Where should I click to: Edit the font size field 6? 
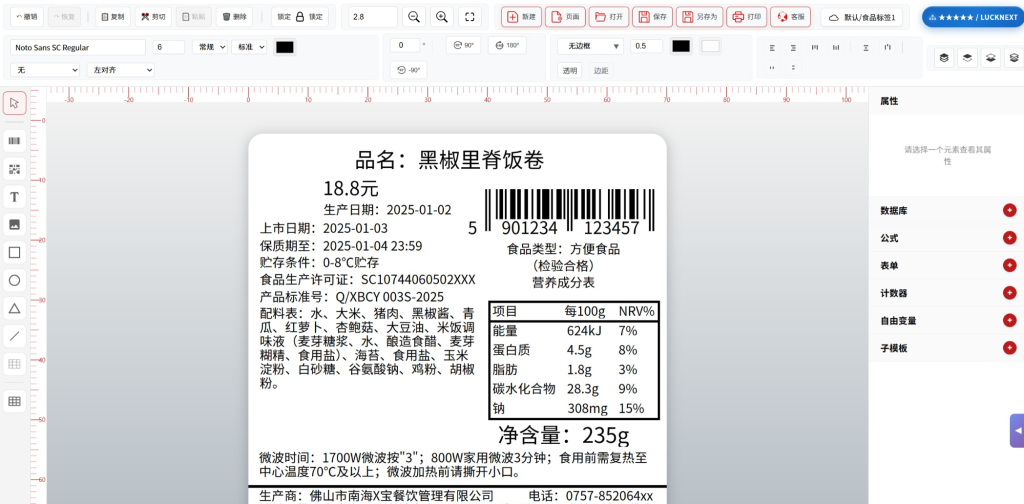pyautogui.click(x=168, y=47)
